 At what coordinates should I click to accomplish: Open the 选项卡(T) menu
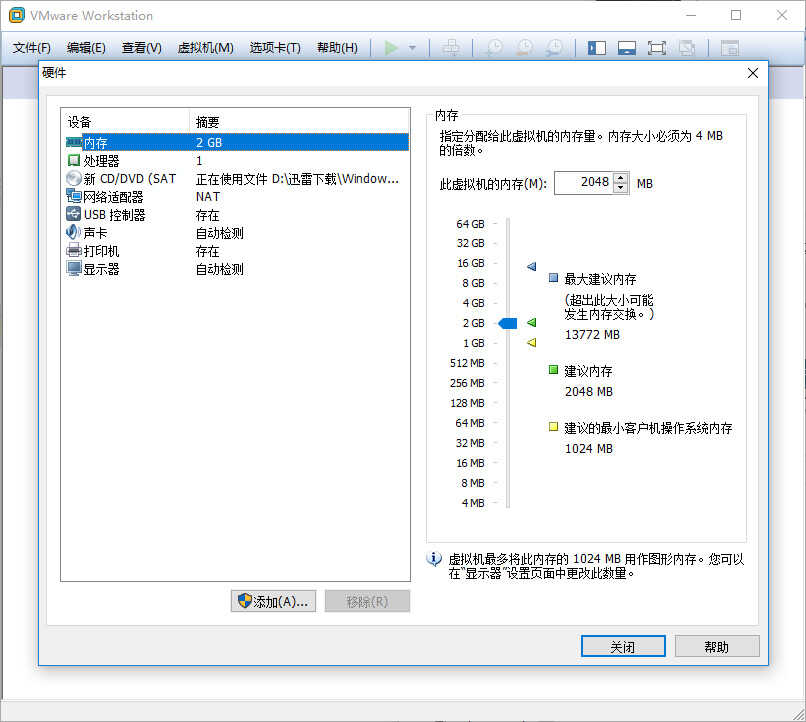coord(275,48)
